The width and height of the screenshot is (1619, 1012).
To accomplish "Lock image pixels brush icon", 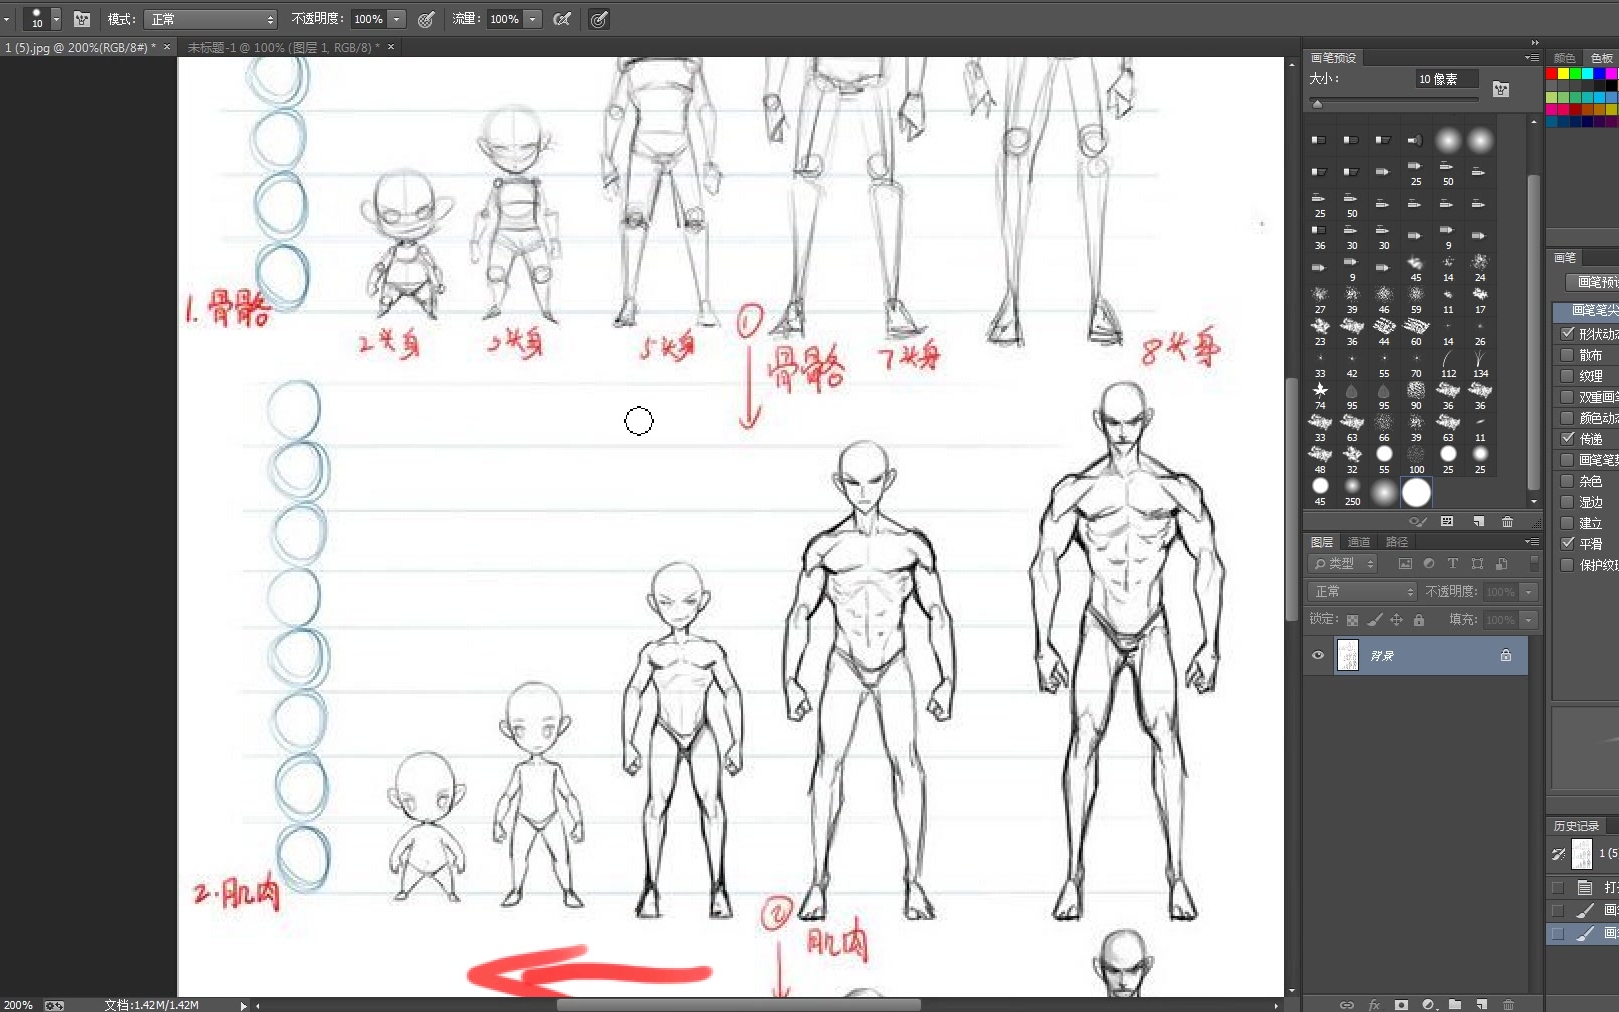I will 1374,620.
